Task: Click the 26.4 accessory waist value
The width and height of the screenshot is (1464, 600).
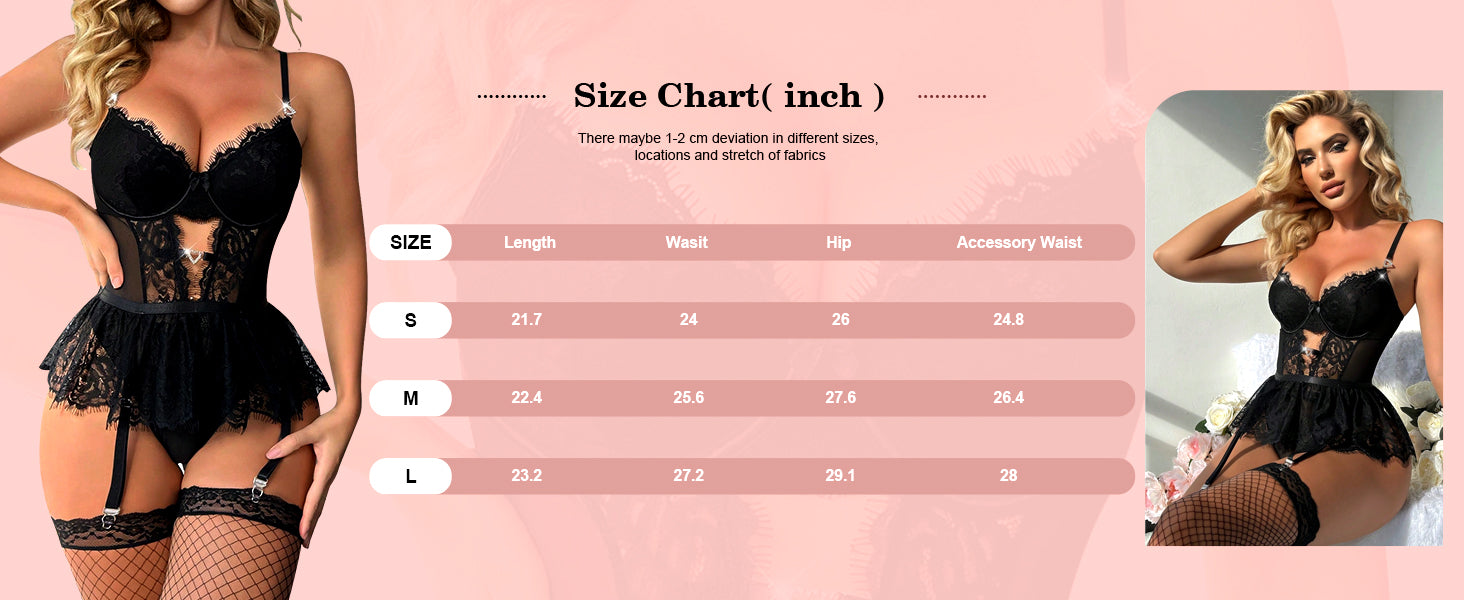Action: click(1008, 398)
